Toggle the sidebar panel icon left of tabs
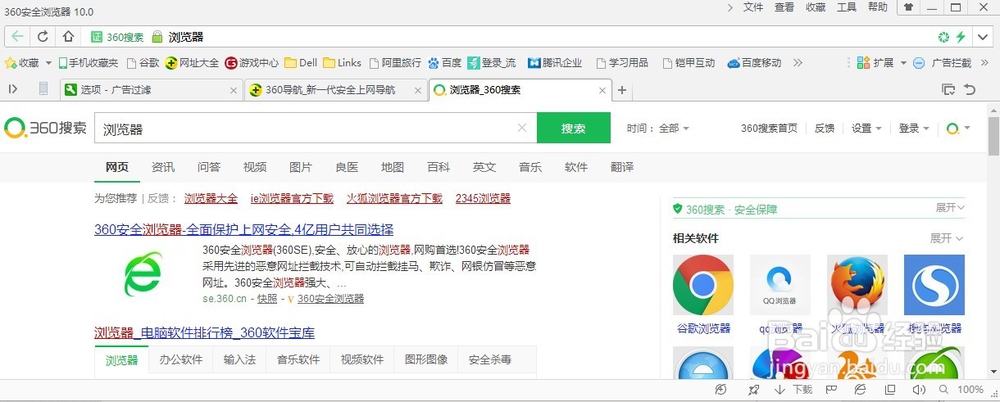 click(x=13, y=89)
